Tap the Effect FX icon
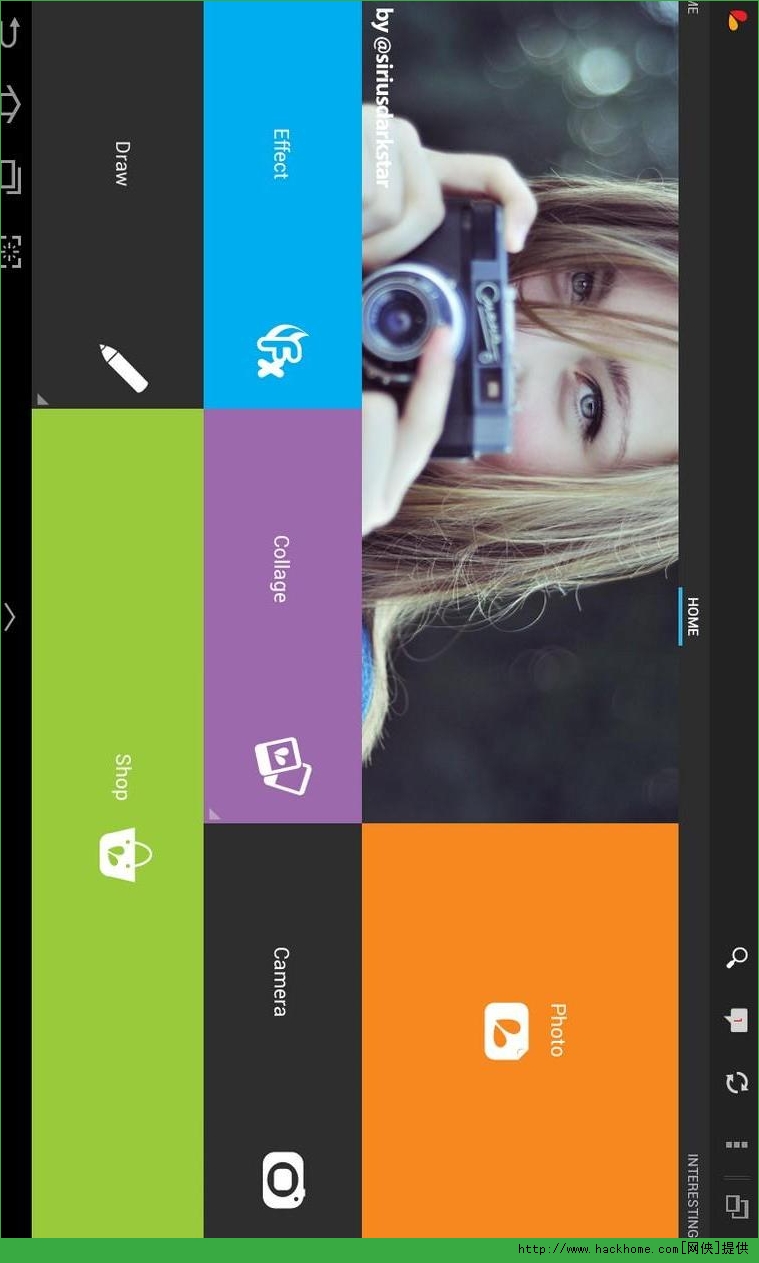Screen dimensions: 759x1263 click(x=282, y=352)
